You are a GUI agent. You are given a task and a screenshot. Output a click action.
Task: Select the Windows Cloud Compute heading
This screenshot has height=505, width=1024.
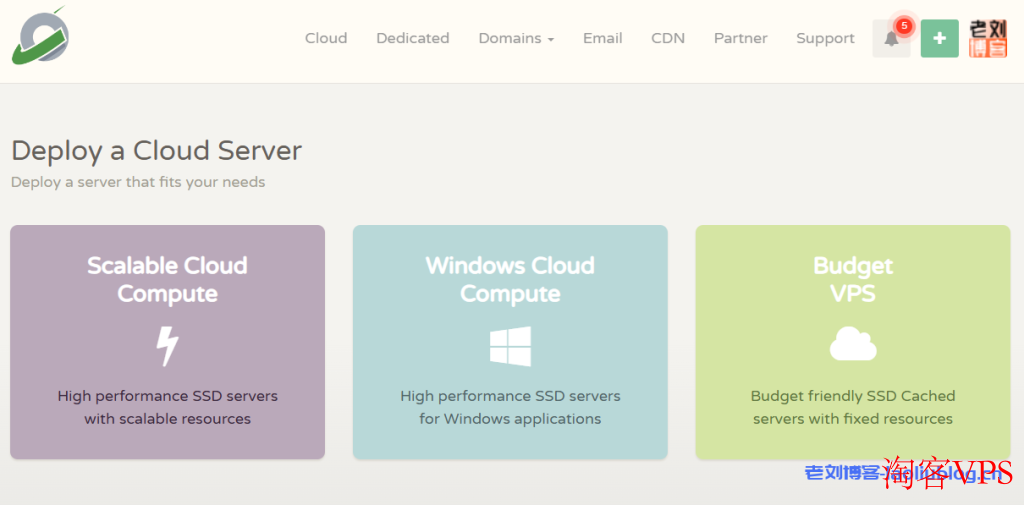[x=510, y=280]
